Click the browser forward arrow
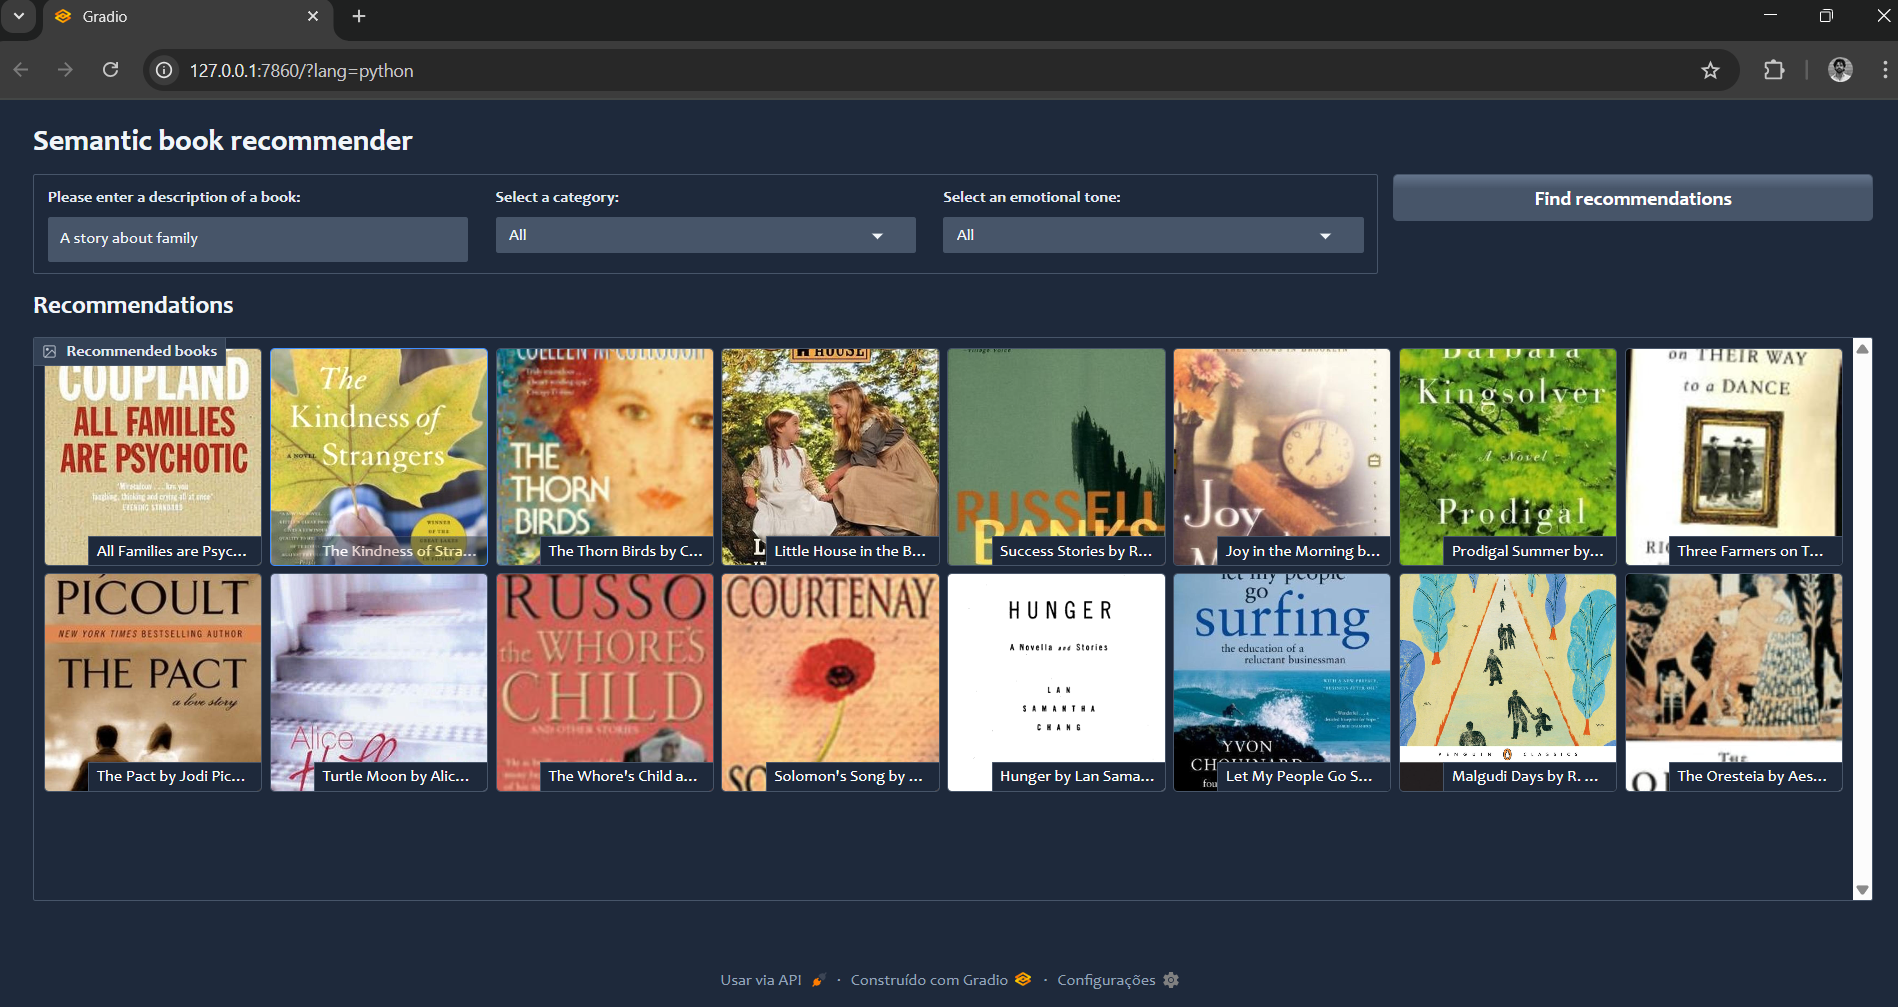The image size is (1898, 1007). click(x=65, y=70)
